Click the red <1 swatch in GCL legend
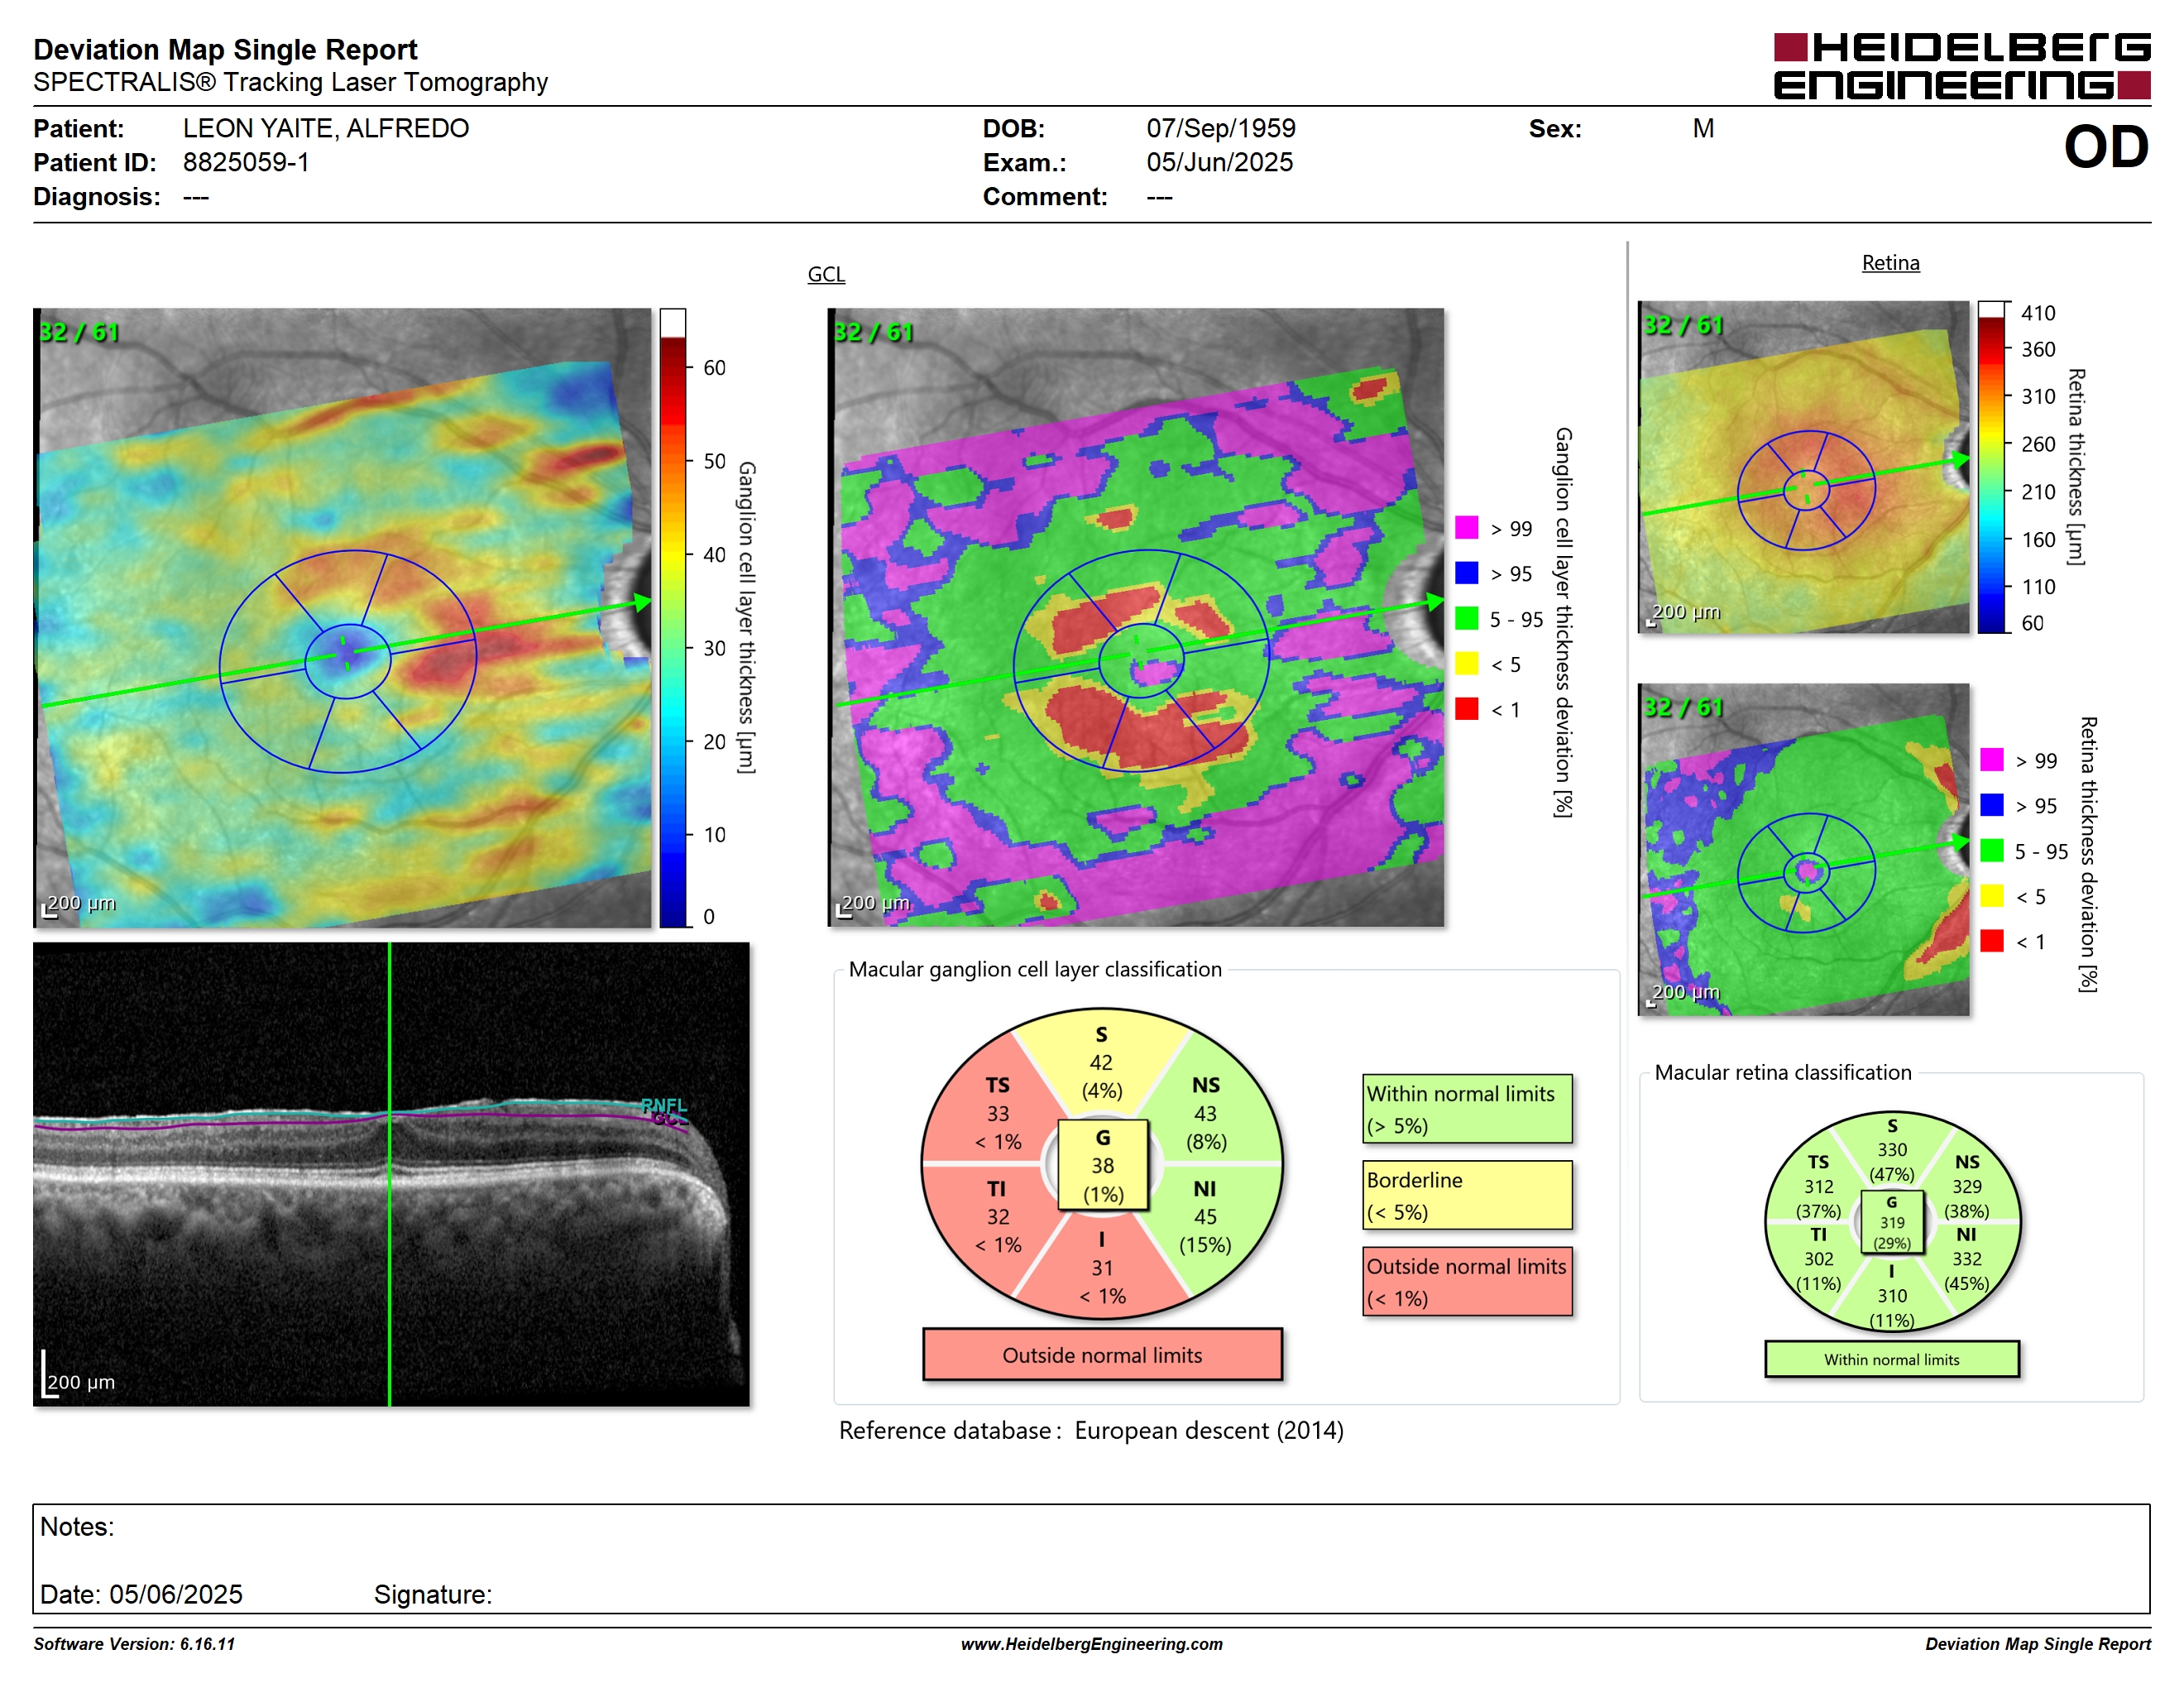Viewport: 2184px width, 1688px height. [1466, 708]
